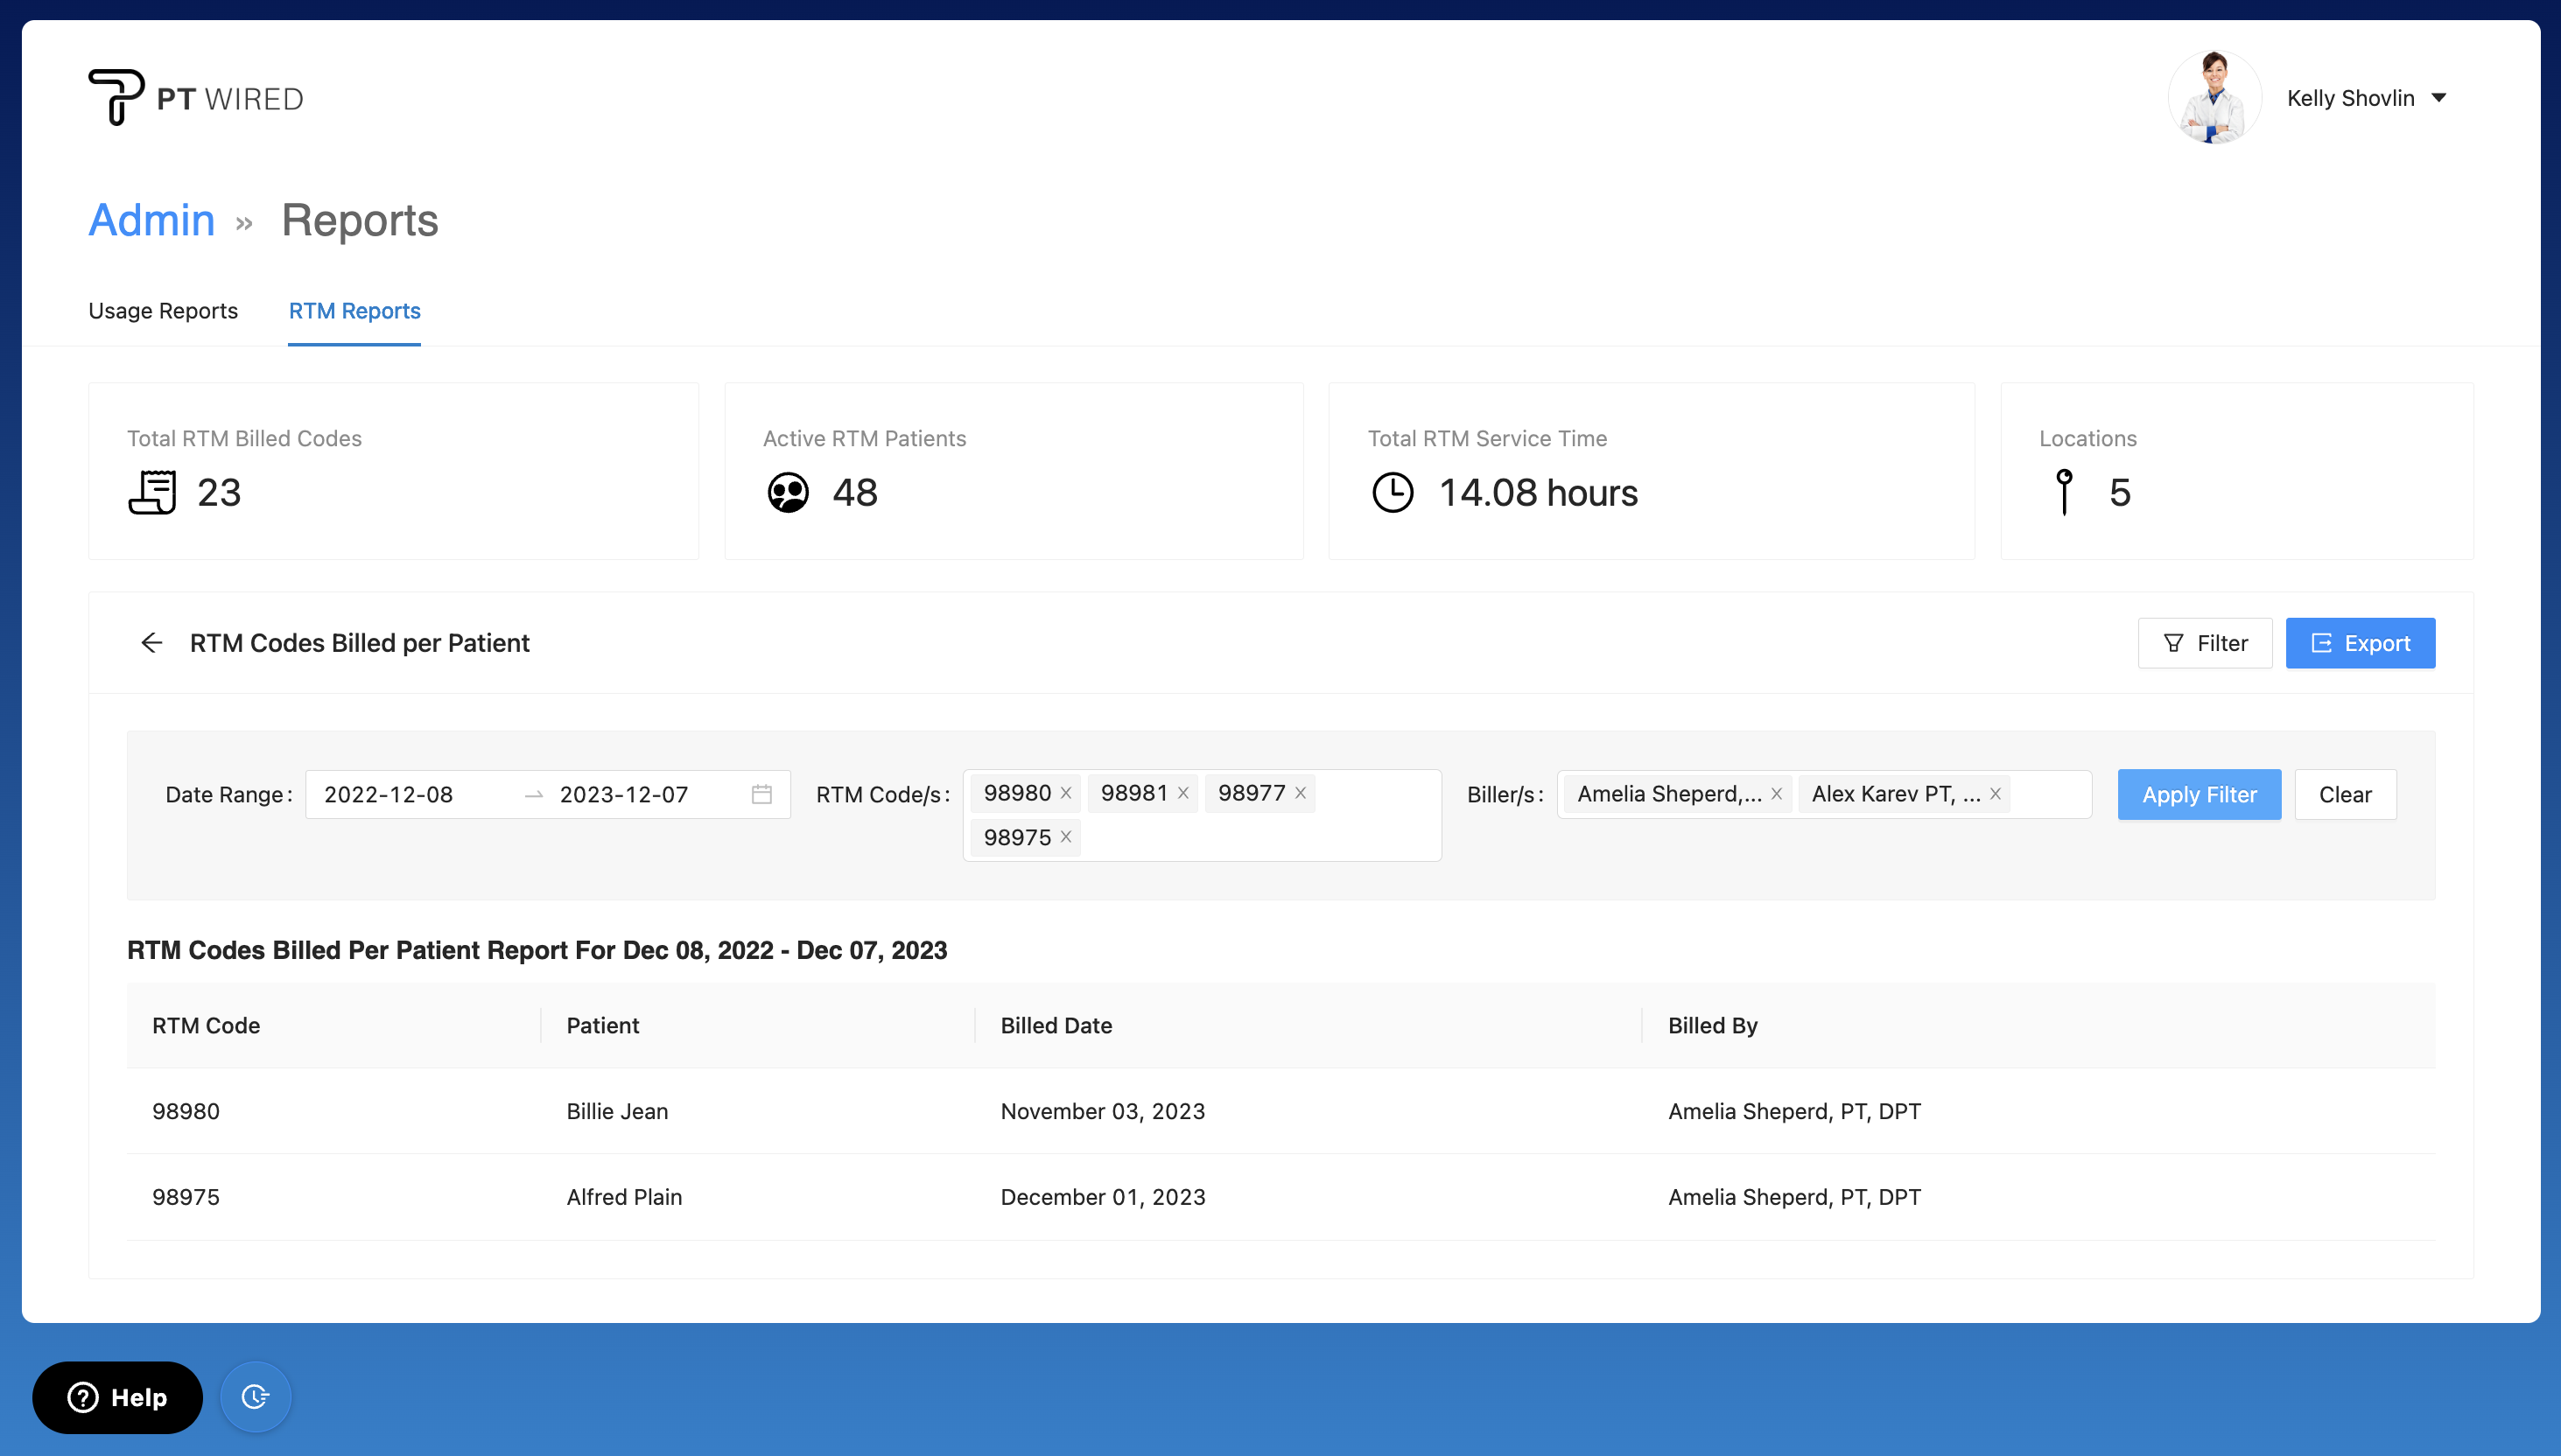This screenshot has height=1456, width=2561.
Task: Click the Admin breadcrumb link
Action: click(x=152, y=220)
